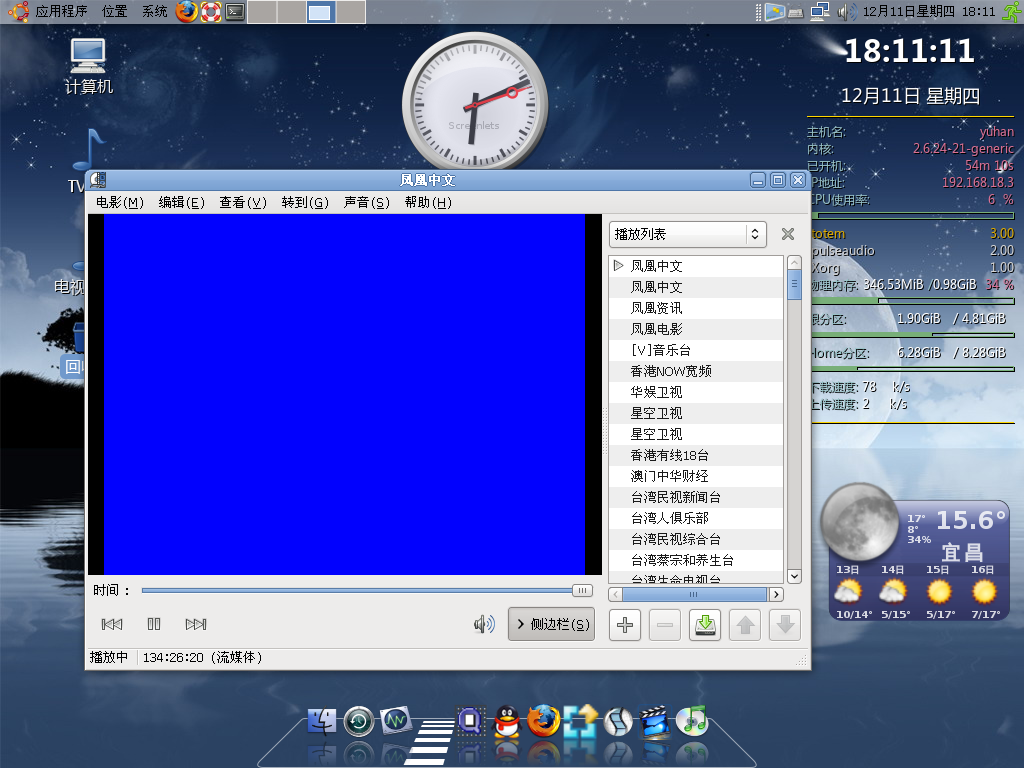Add a new item to the playlist
Screen dimensions: 1024x768
coord(625,625)
